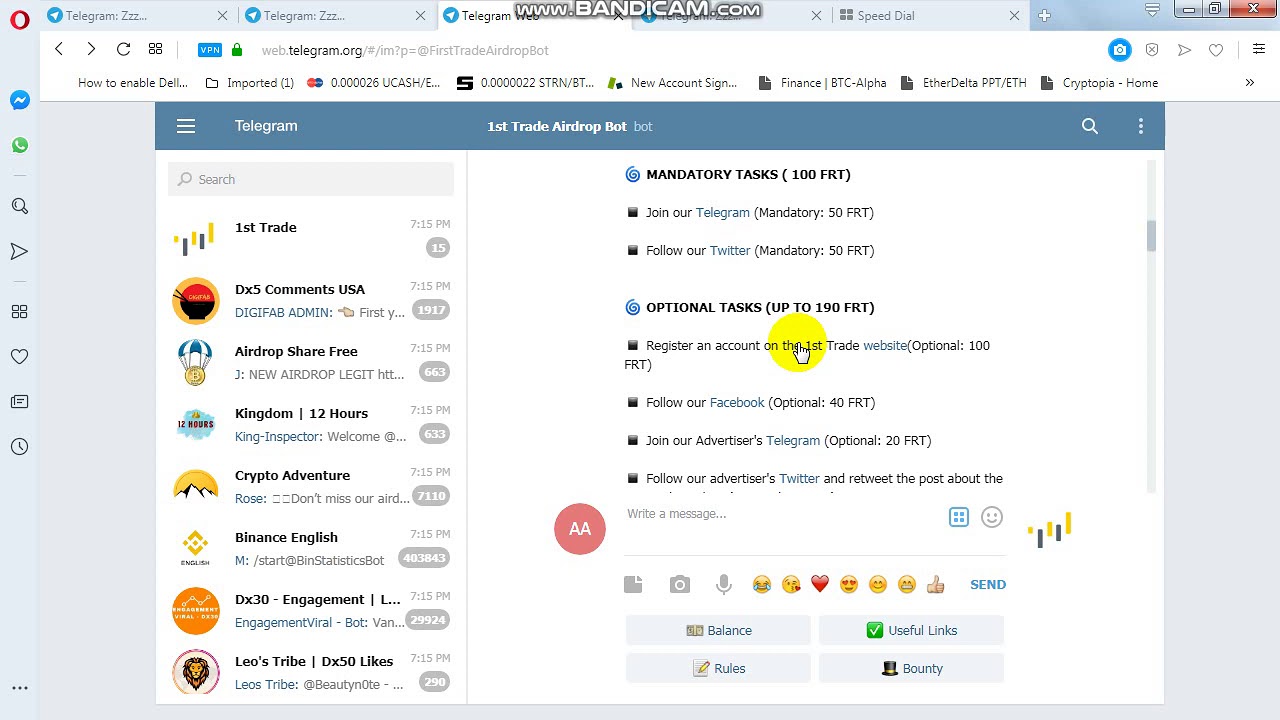Open mandatory Twitter link

[729, 250]
